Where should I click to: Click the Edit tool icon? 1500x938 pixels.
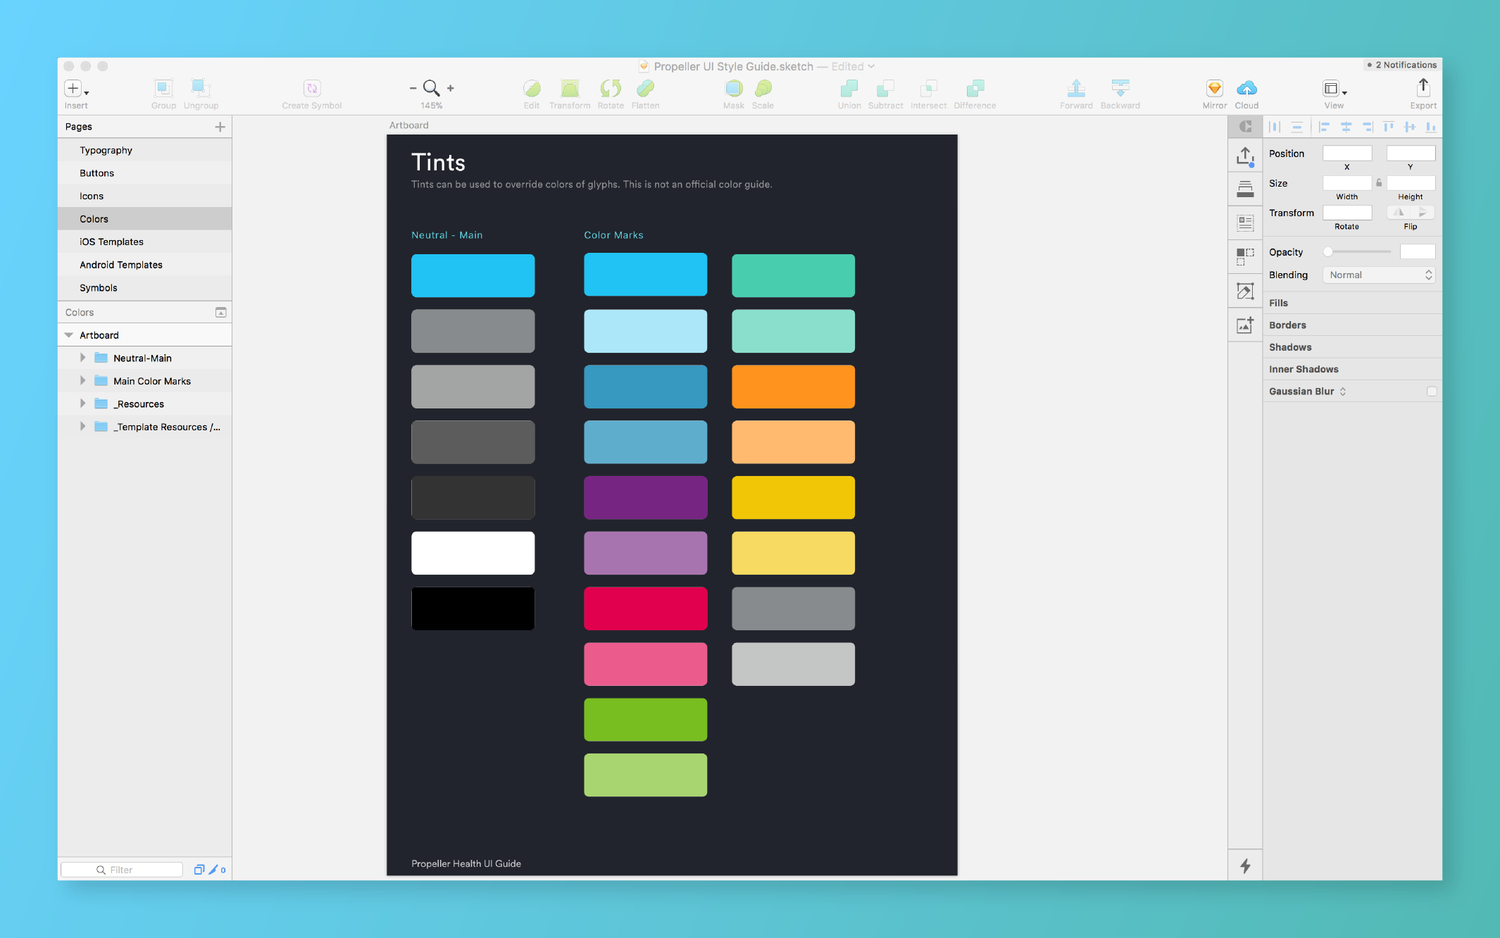pos(532,88)
